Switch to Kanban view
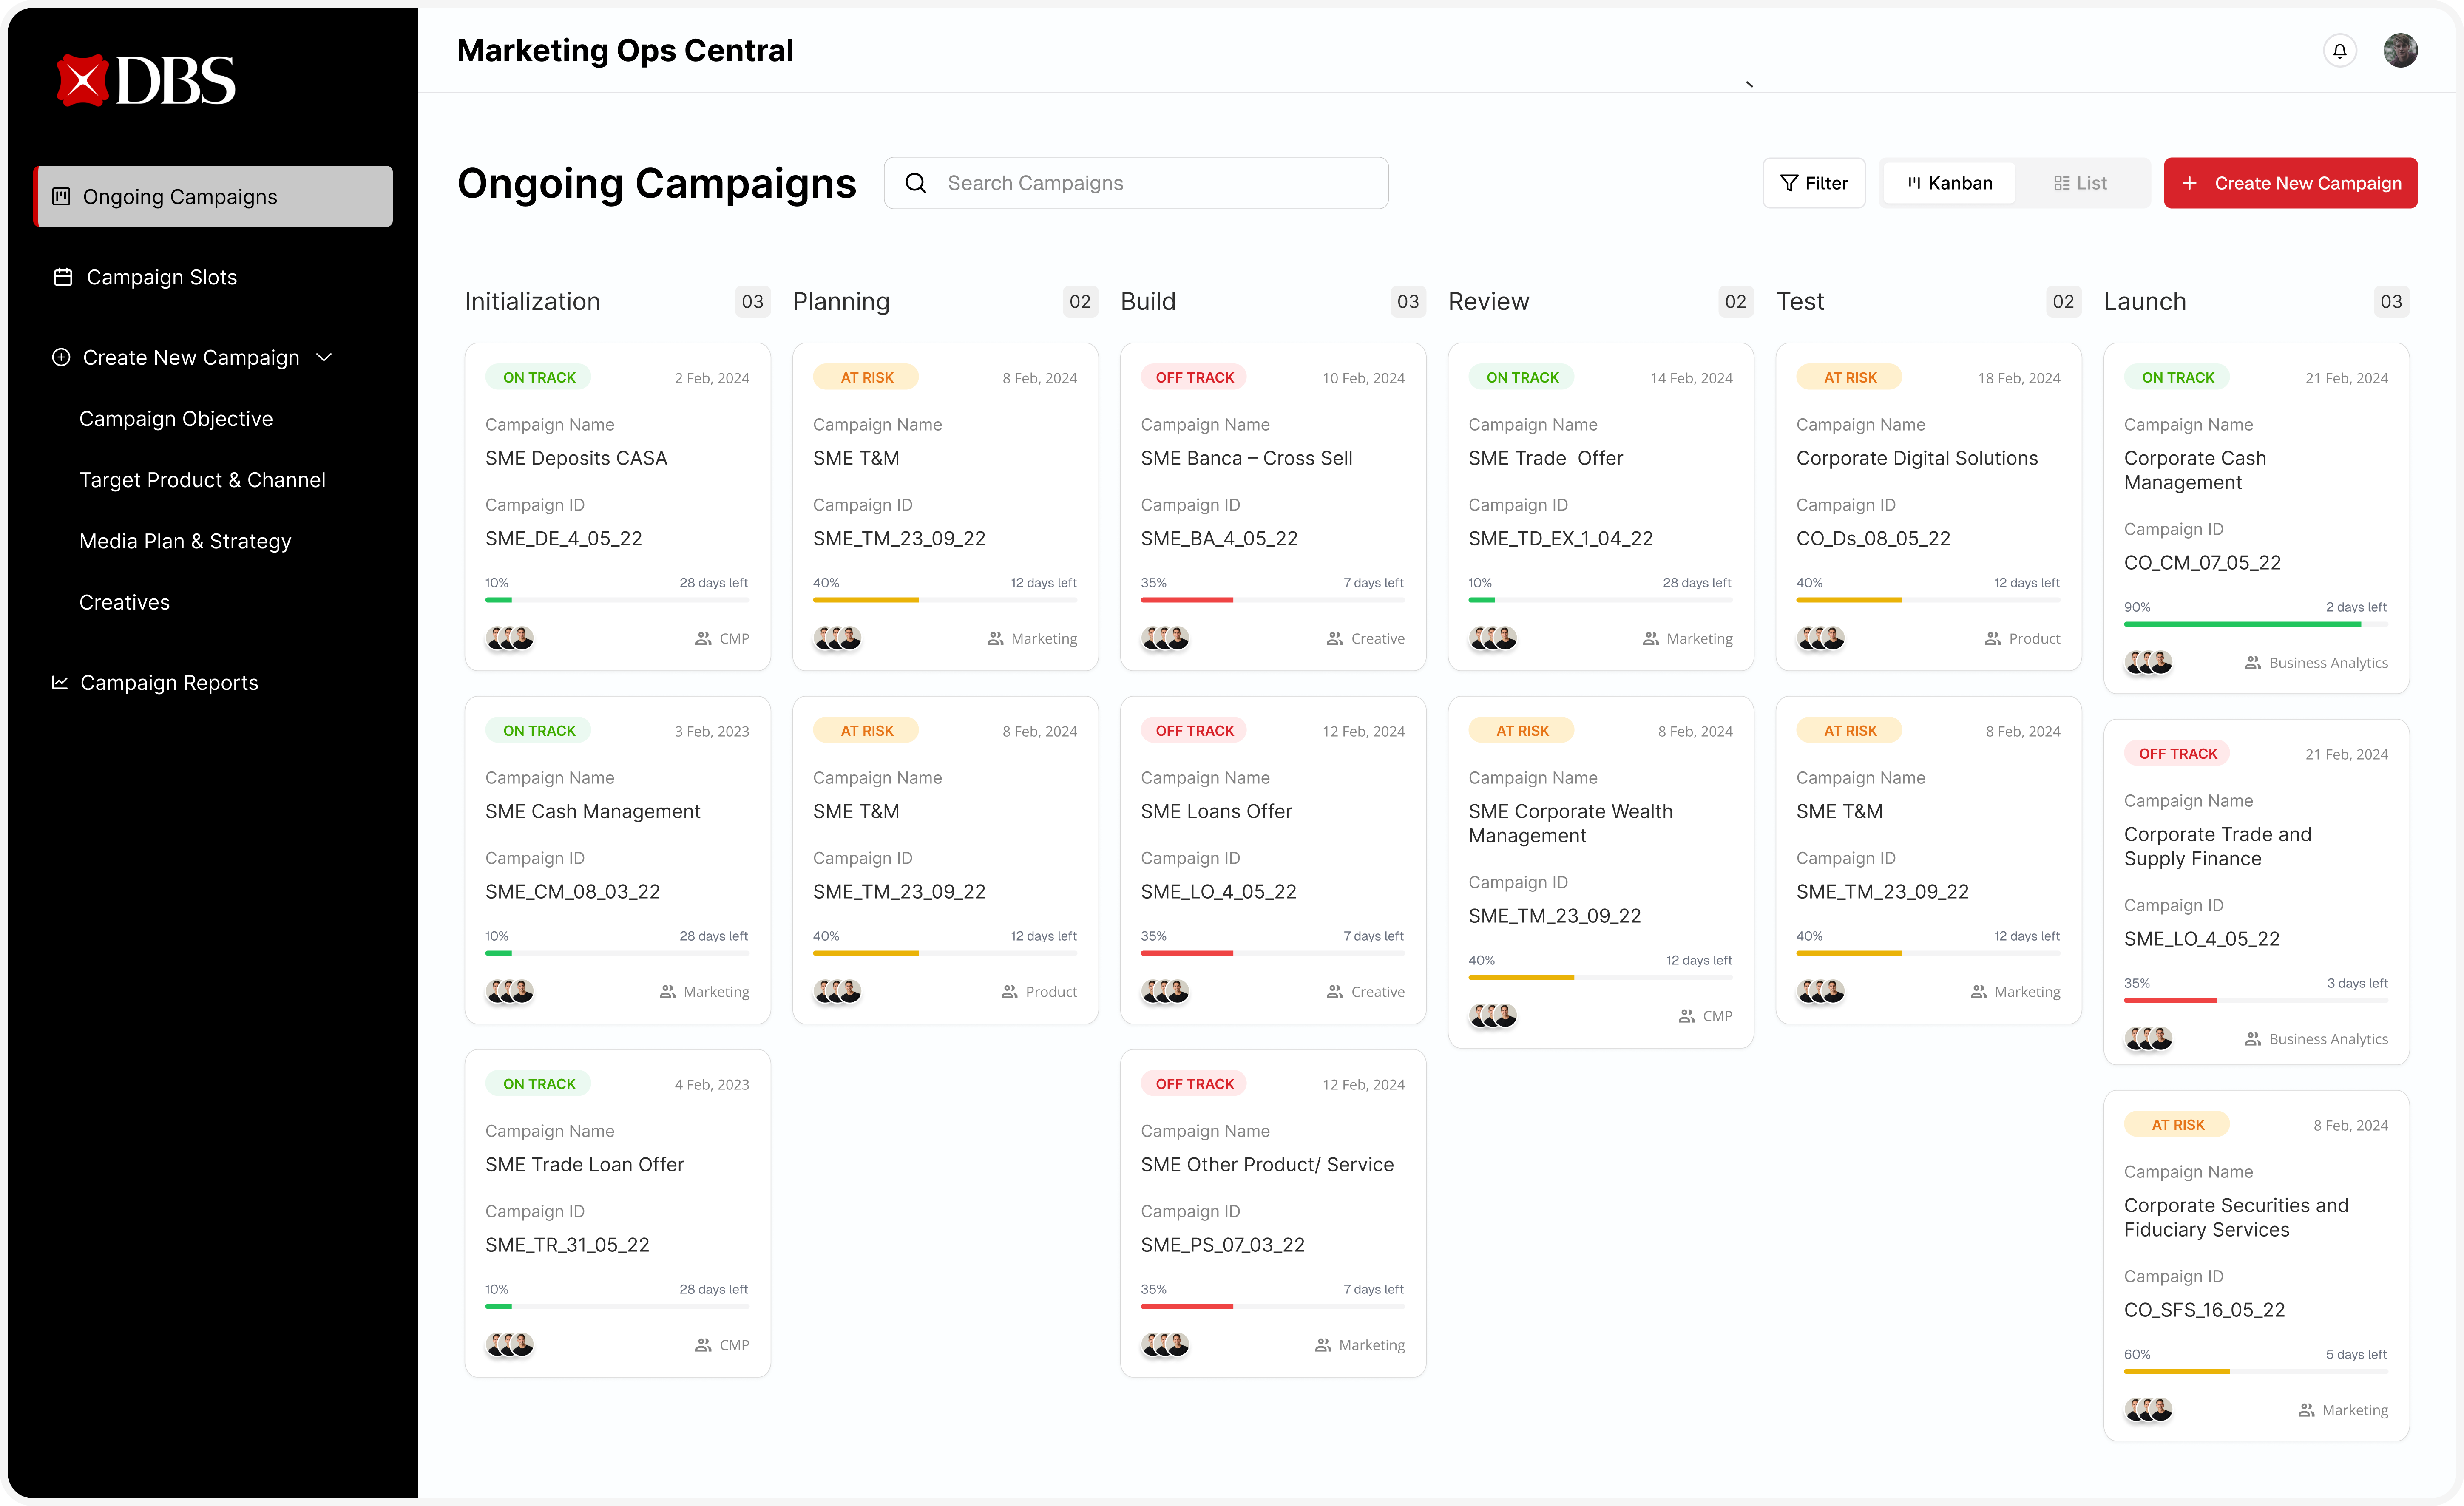The width and height of the screenshot is (2464, 1506). pyautogui.click(x=1949, y=183)
